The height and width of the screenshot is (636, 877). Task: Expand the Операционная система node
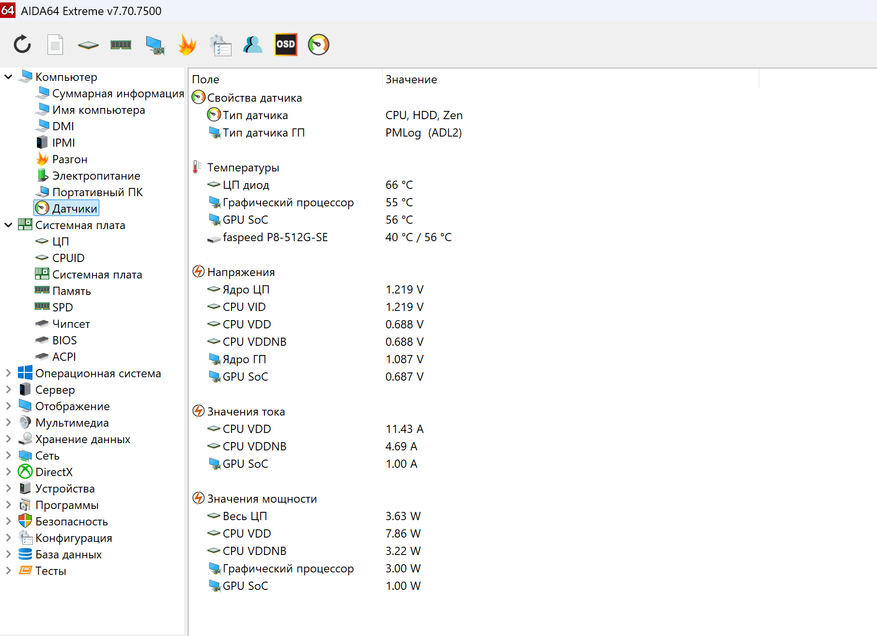click(x=9, y=373)
